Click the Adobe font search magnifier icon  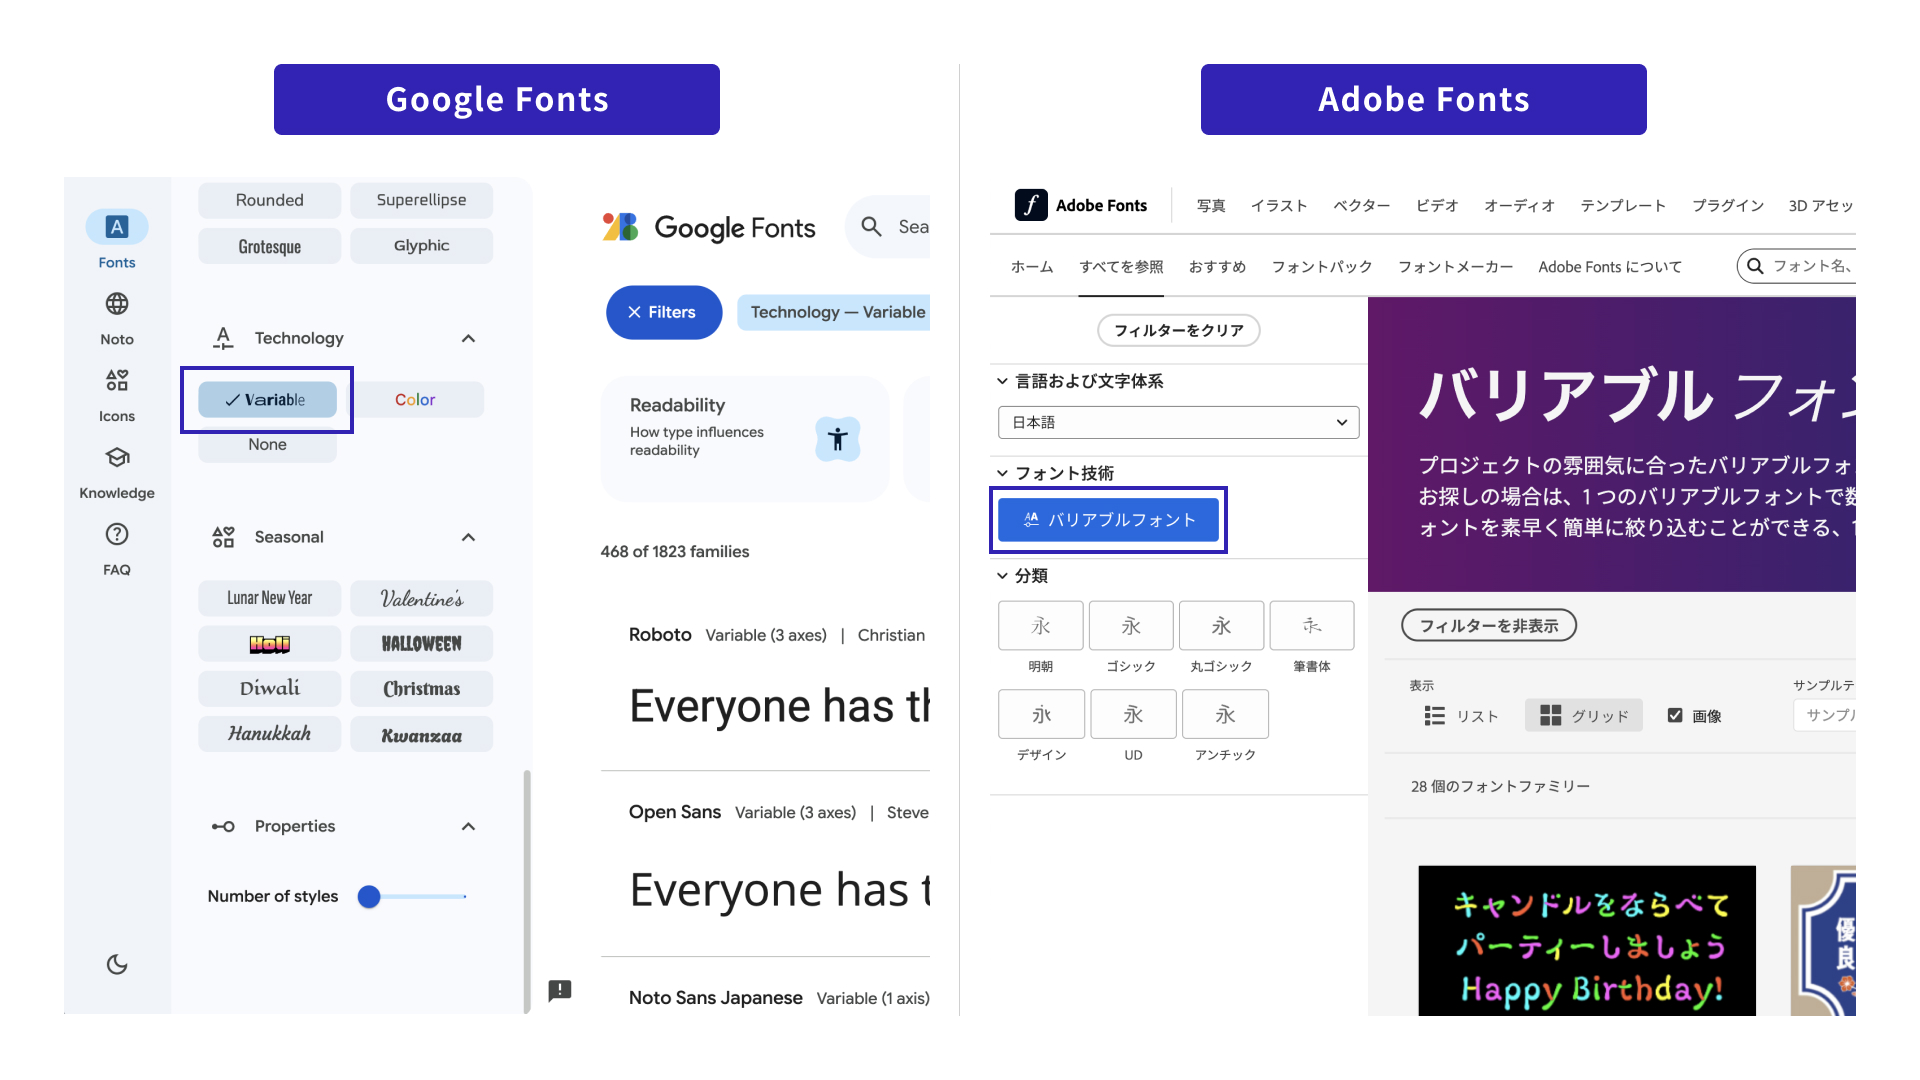(1755, 266)
